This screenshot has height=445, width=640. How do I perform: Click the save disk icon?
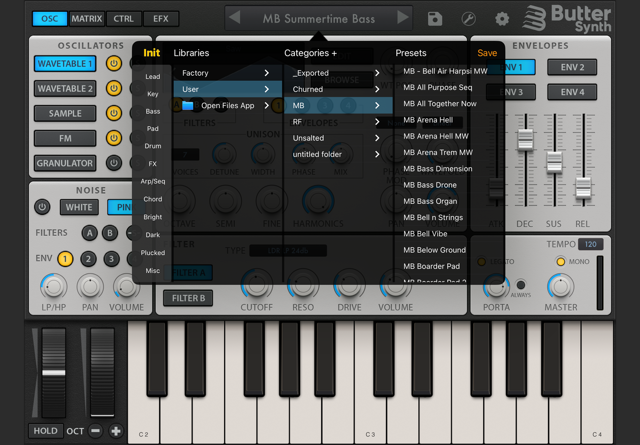pyautogui.click(x=435, y=19)
